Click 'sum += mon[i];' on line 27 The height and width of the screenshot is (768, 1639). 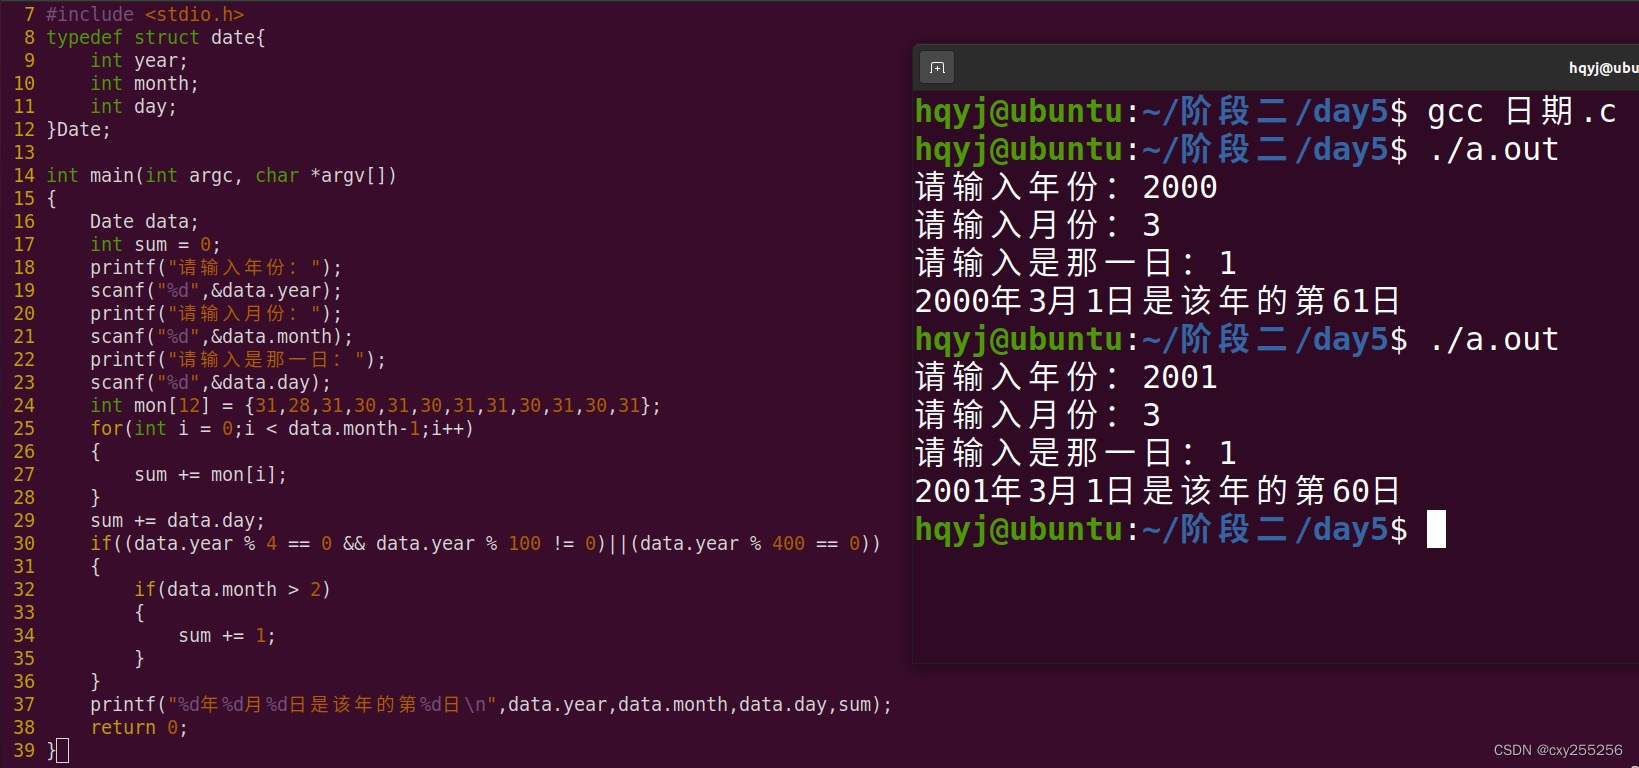(210, 474)
